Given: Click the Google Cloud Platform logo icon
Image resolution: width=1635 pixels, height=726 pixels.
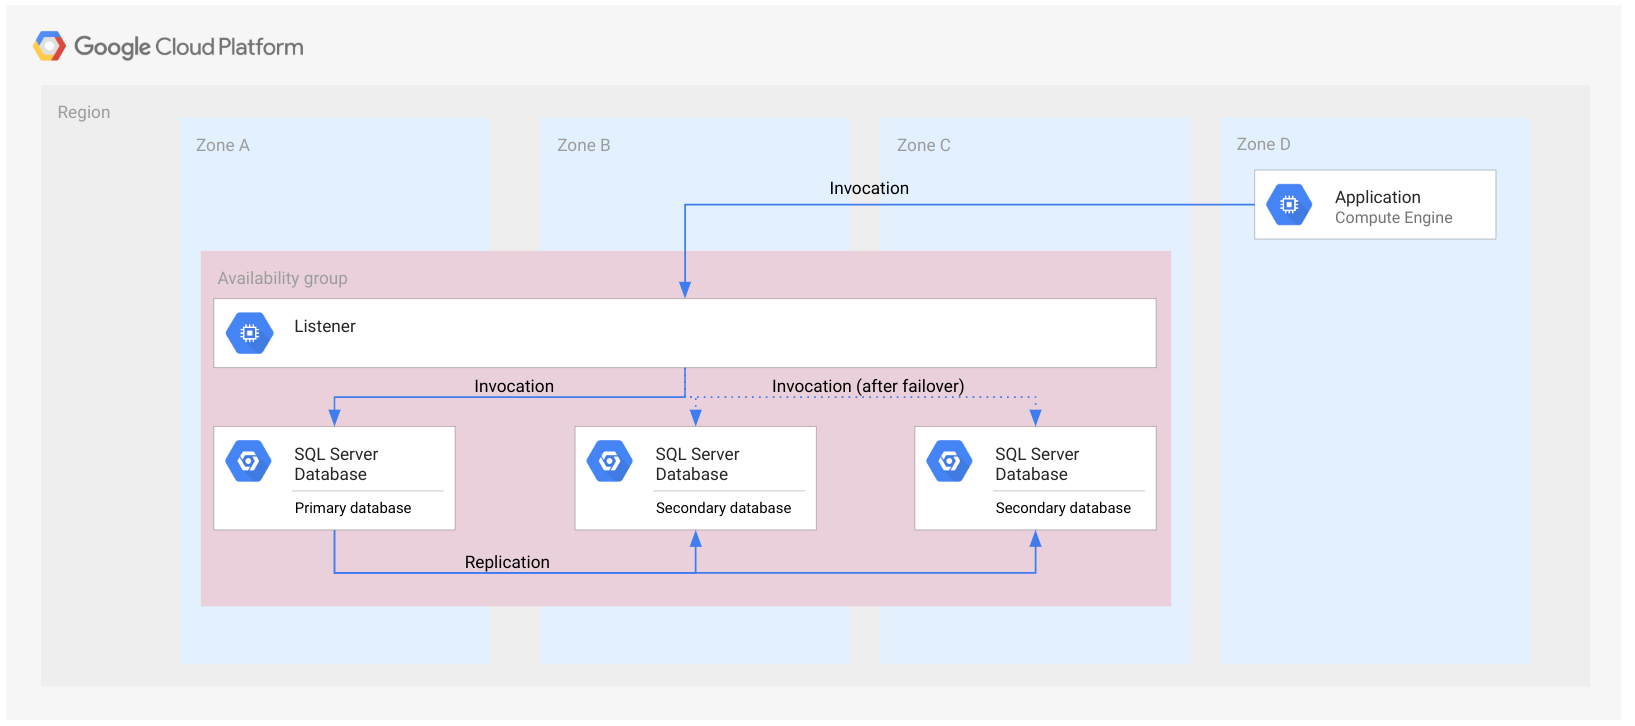Looking at the screenshot, I should [x=49, y=46].
